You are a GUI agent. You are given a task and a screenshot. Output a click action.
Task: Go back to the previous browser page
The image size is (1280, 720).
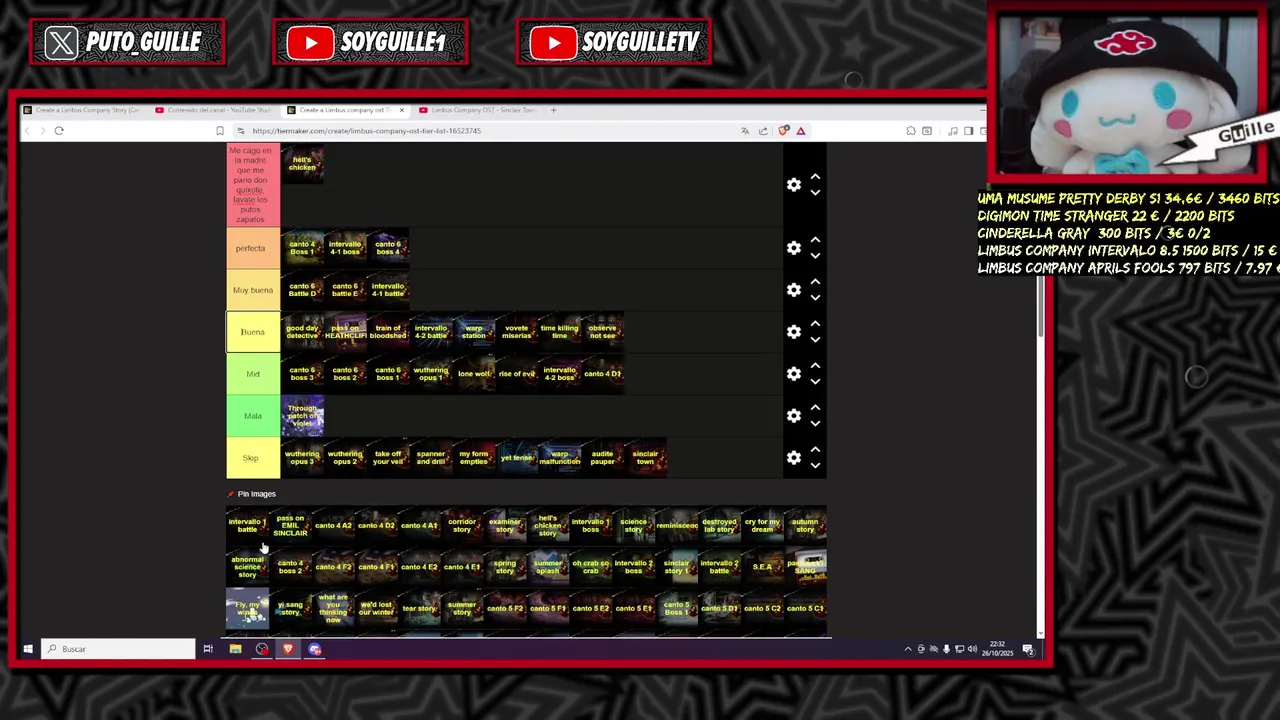(x=27, y=131)
